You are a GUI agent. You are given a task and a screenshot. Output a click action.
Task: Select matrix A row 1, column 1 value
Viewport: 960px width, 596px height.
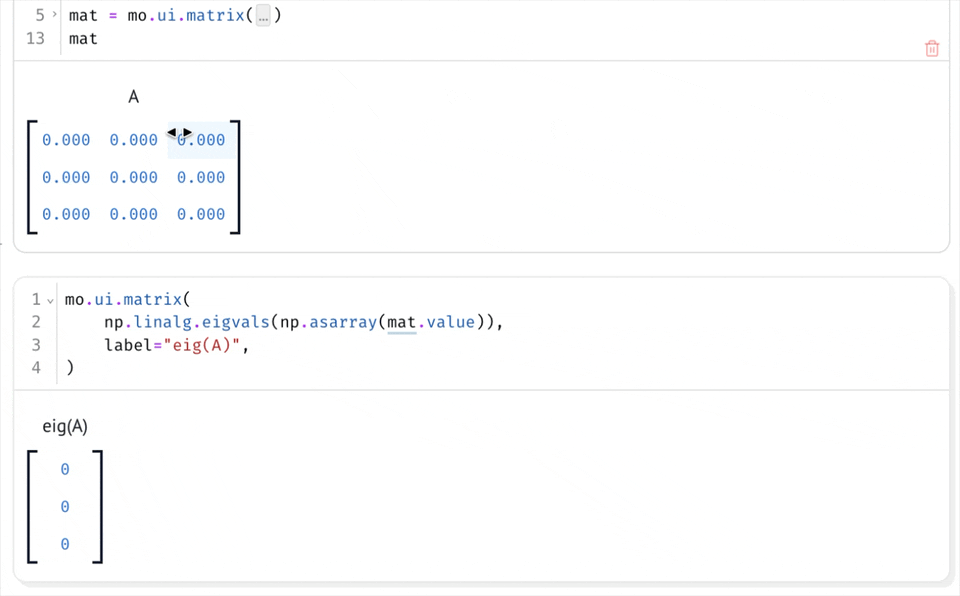[x=66, y=140]
